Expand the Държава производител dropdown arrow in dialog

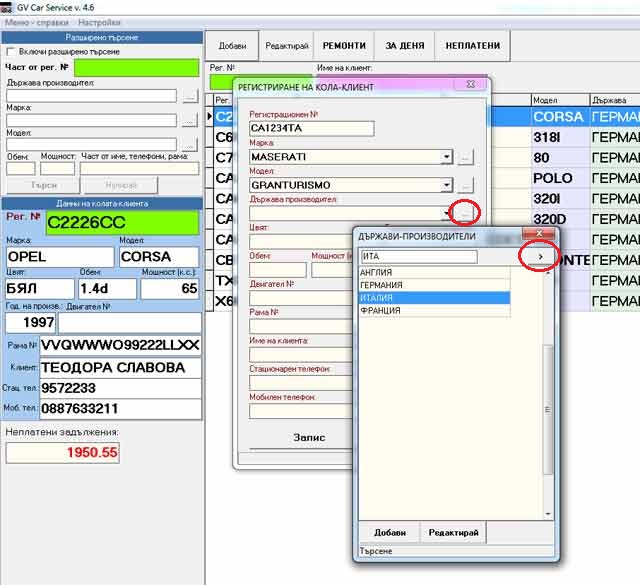coord(446,213)
